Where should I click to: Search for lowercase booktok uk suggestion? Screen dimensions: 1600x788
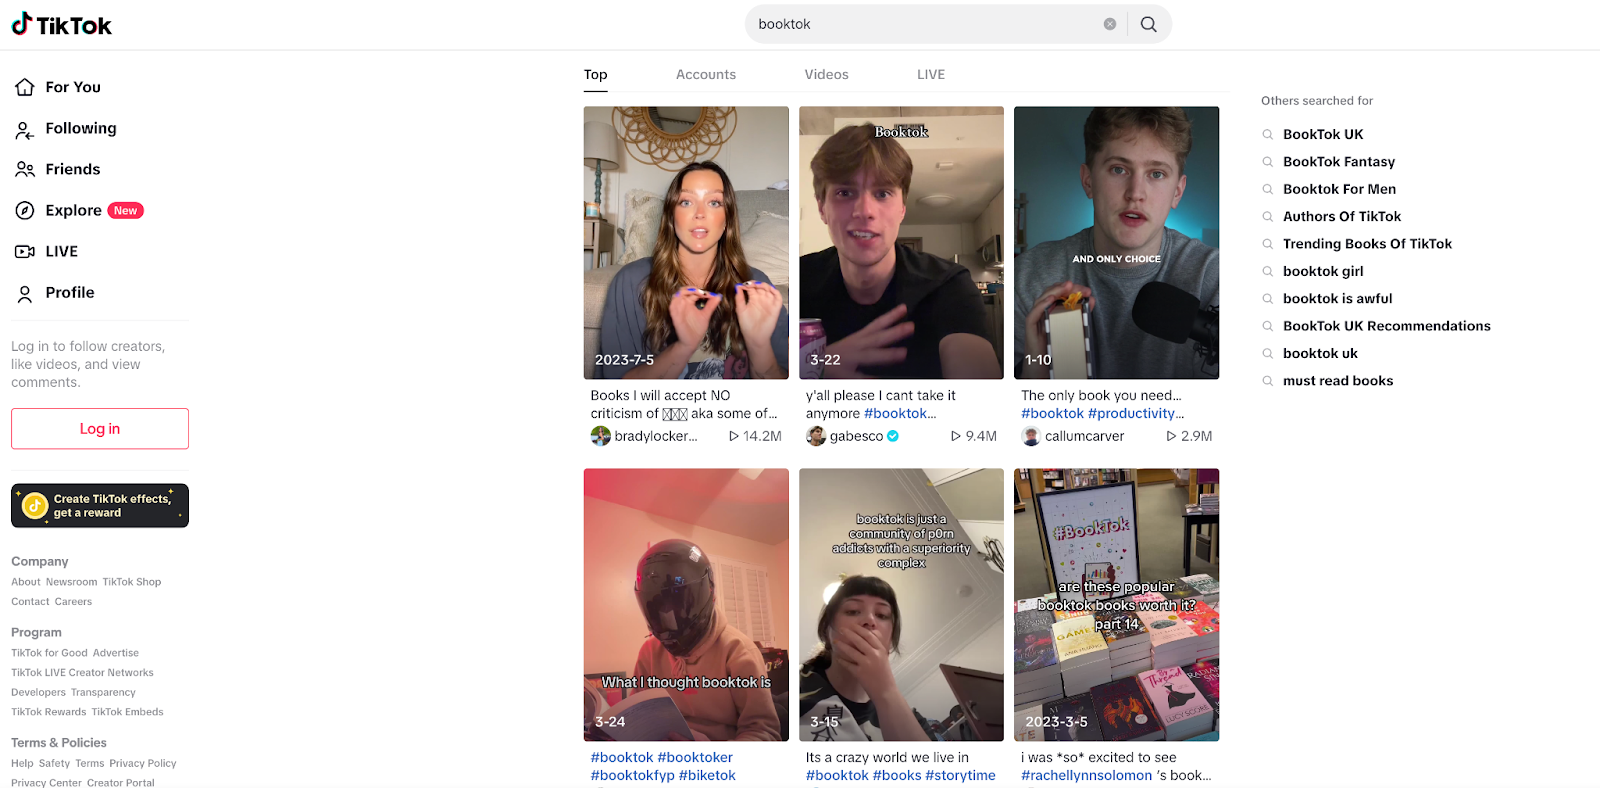[1320, 353]
